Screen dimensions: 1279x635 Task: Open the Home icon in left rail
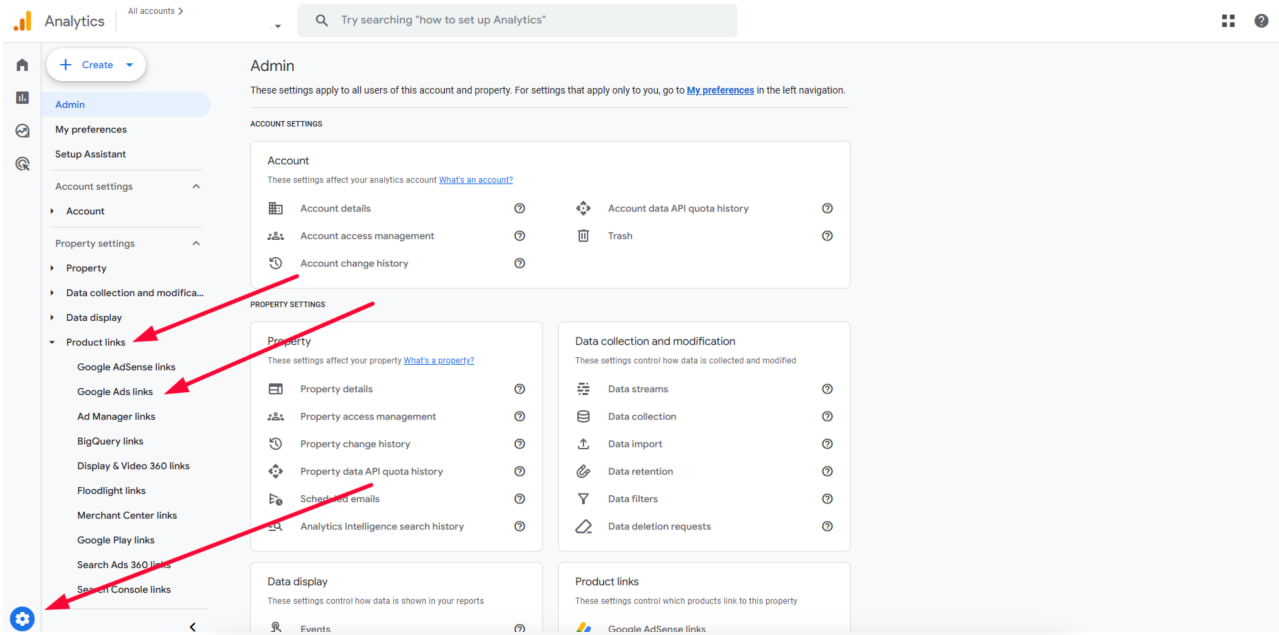22,65
